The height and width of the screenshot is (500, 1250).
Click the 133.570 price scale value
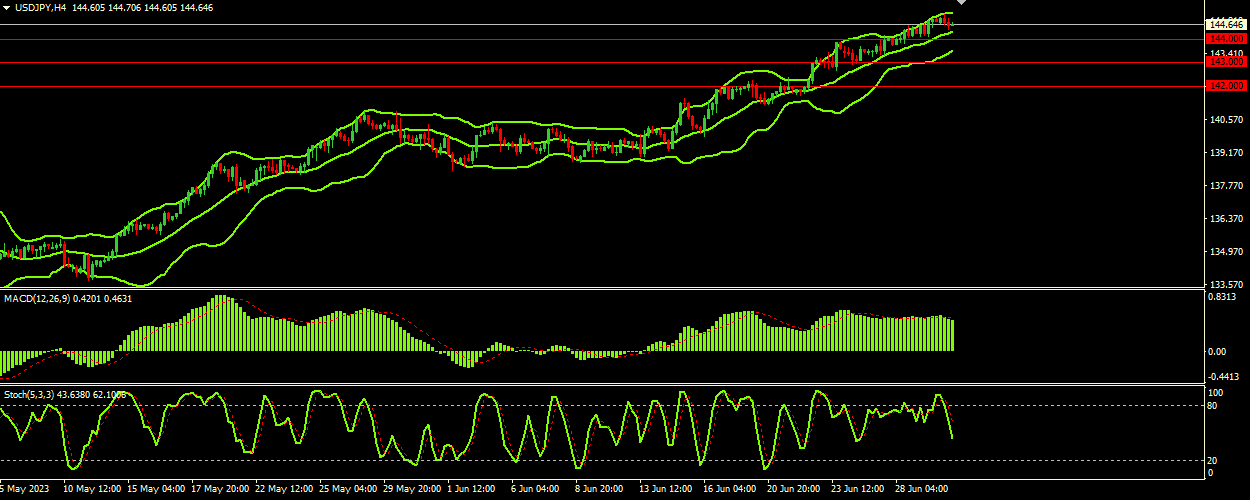coord(1226,284)
